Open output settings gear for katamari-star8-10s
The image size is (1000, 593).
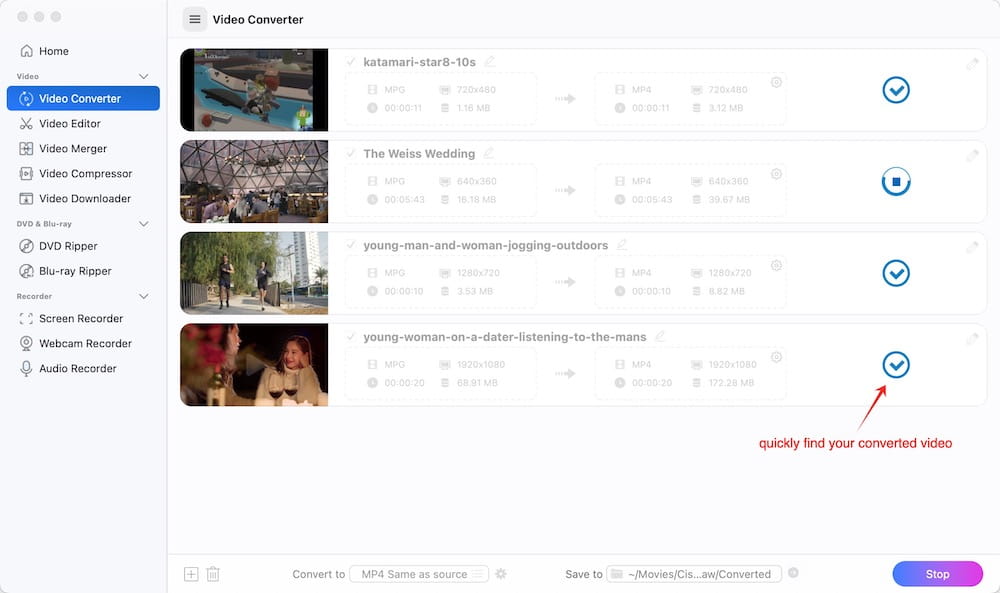(776, 82)
